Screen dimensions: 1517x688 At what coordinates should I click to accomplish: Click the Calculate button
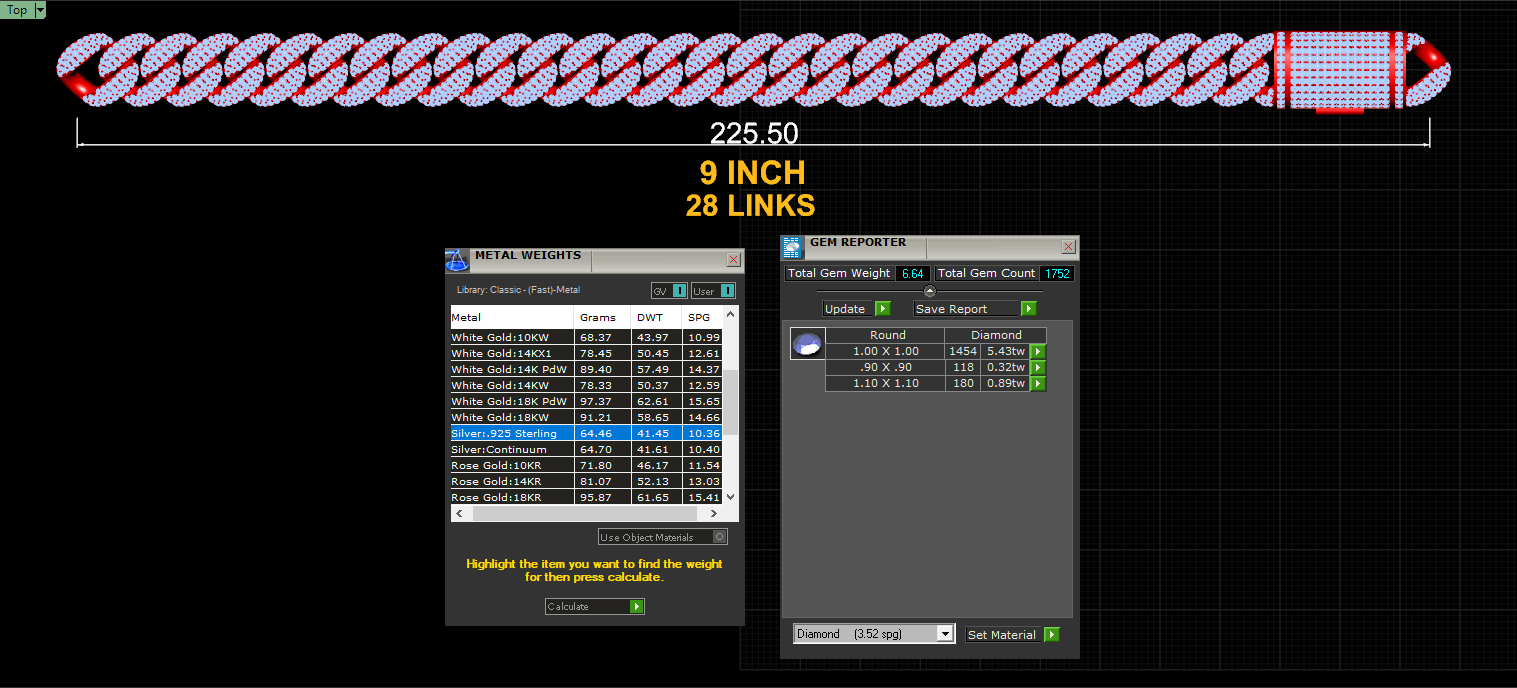point(595,607)
